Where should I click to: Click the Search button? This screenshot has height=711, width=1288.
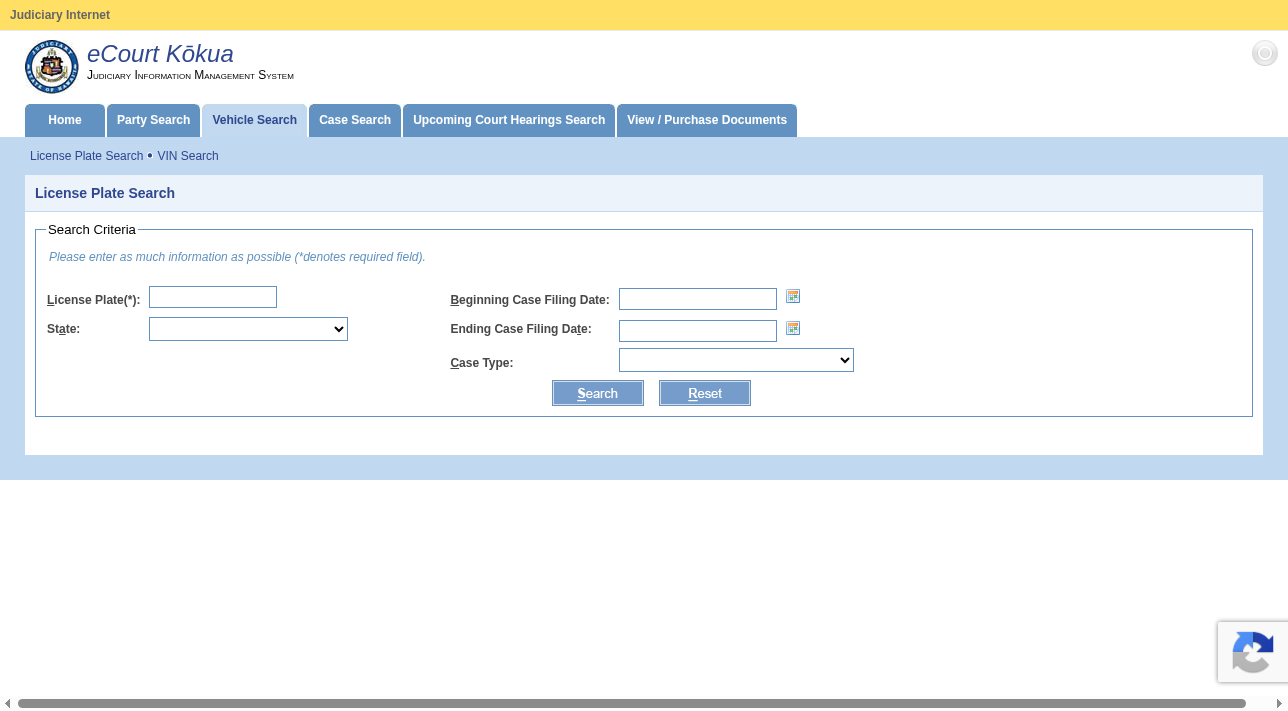[x=598, y=393]
